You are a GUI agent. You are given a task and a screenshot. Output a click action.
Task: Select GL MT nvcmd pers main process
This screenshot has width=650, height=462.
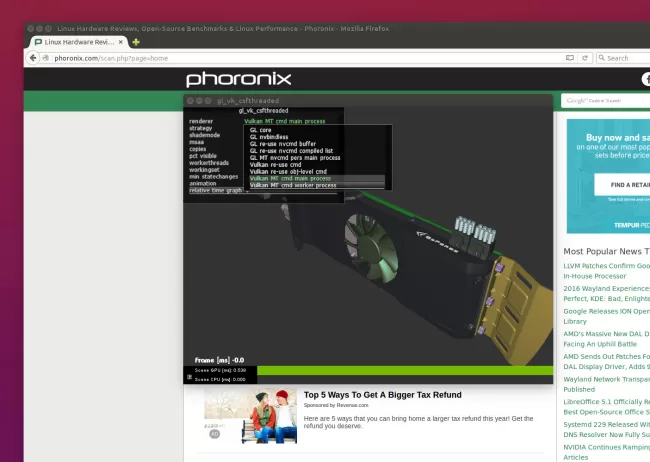tap(295, 158)
